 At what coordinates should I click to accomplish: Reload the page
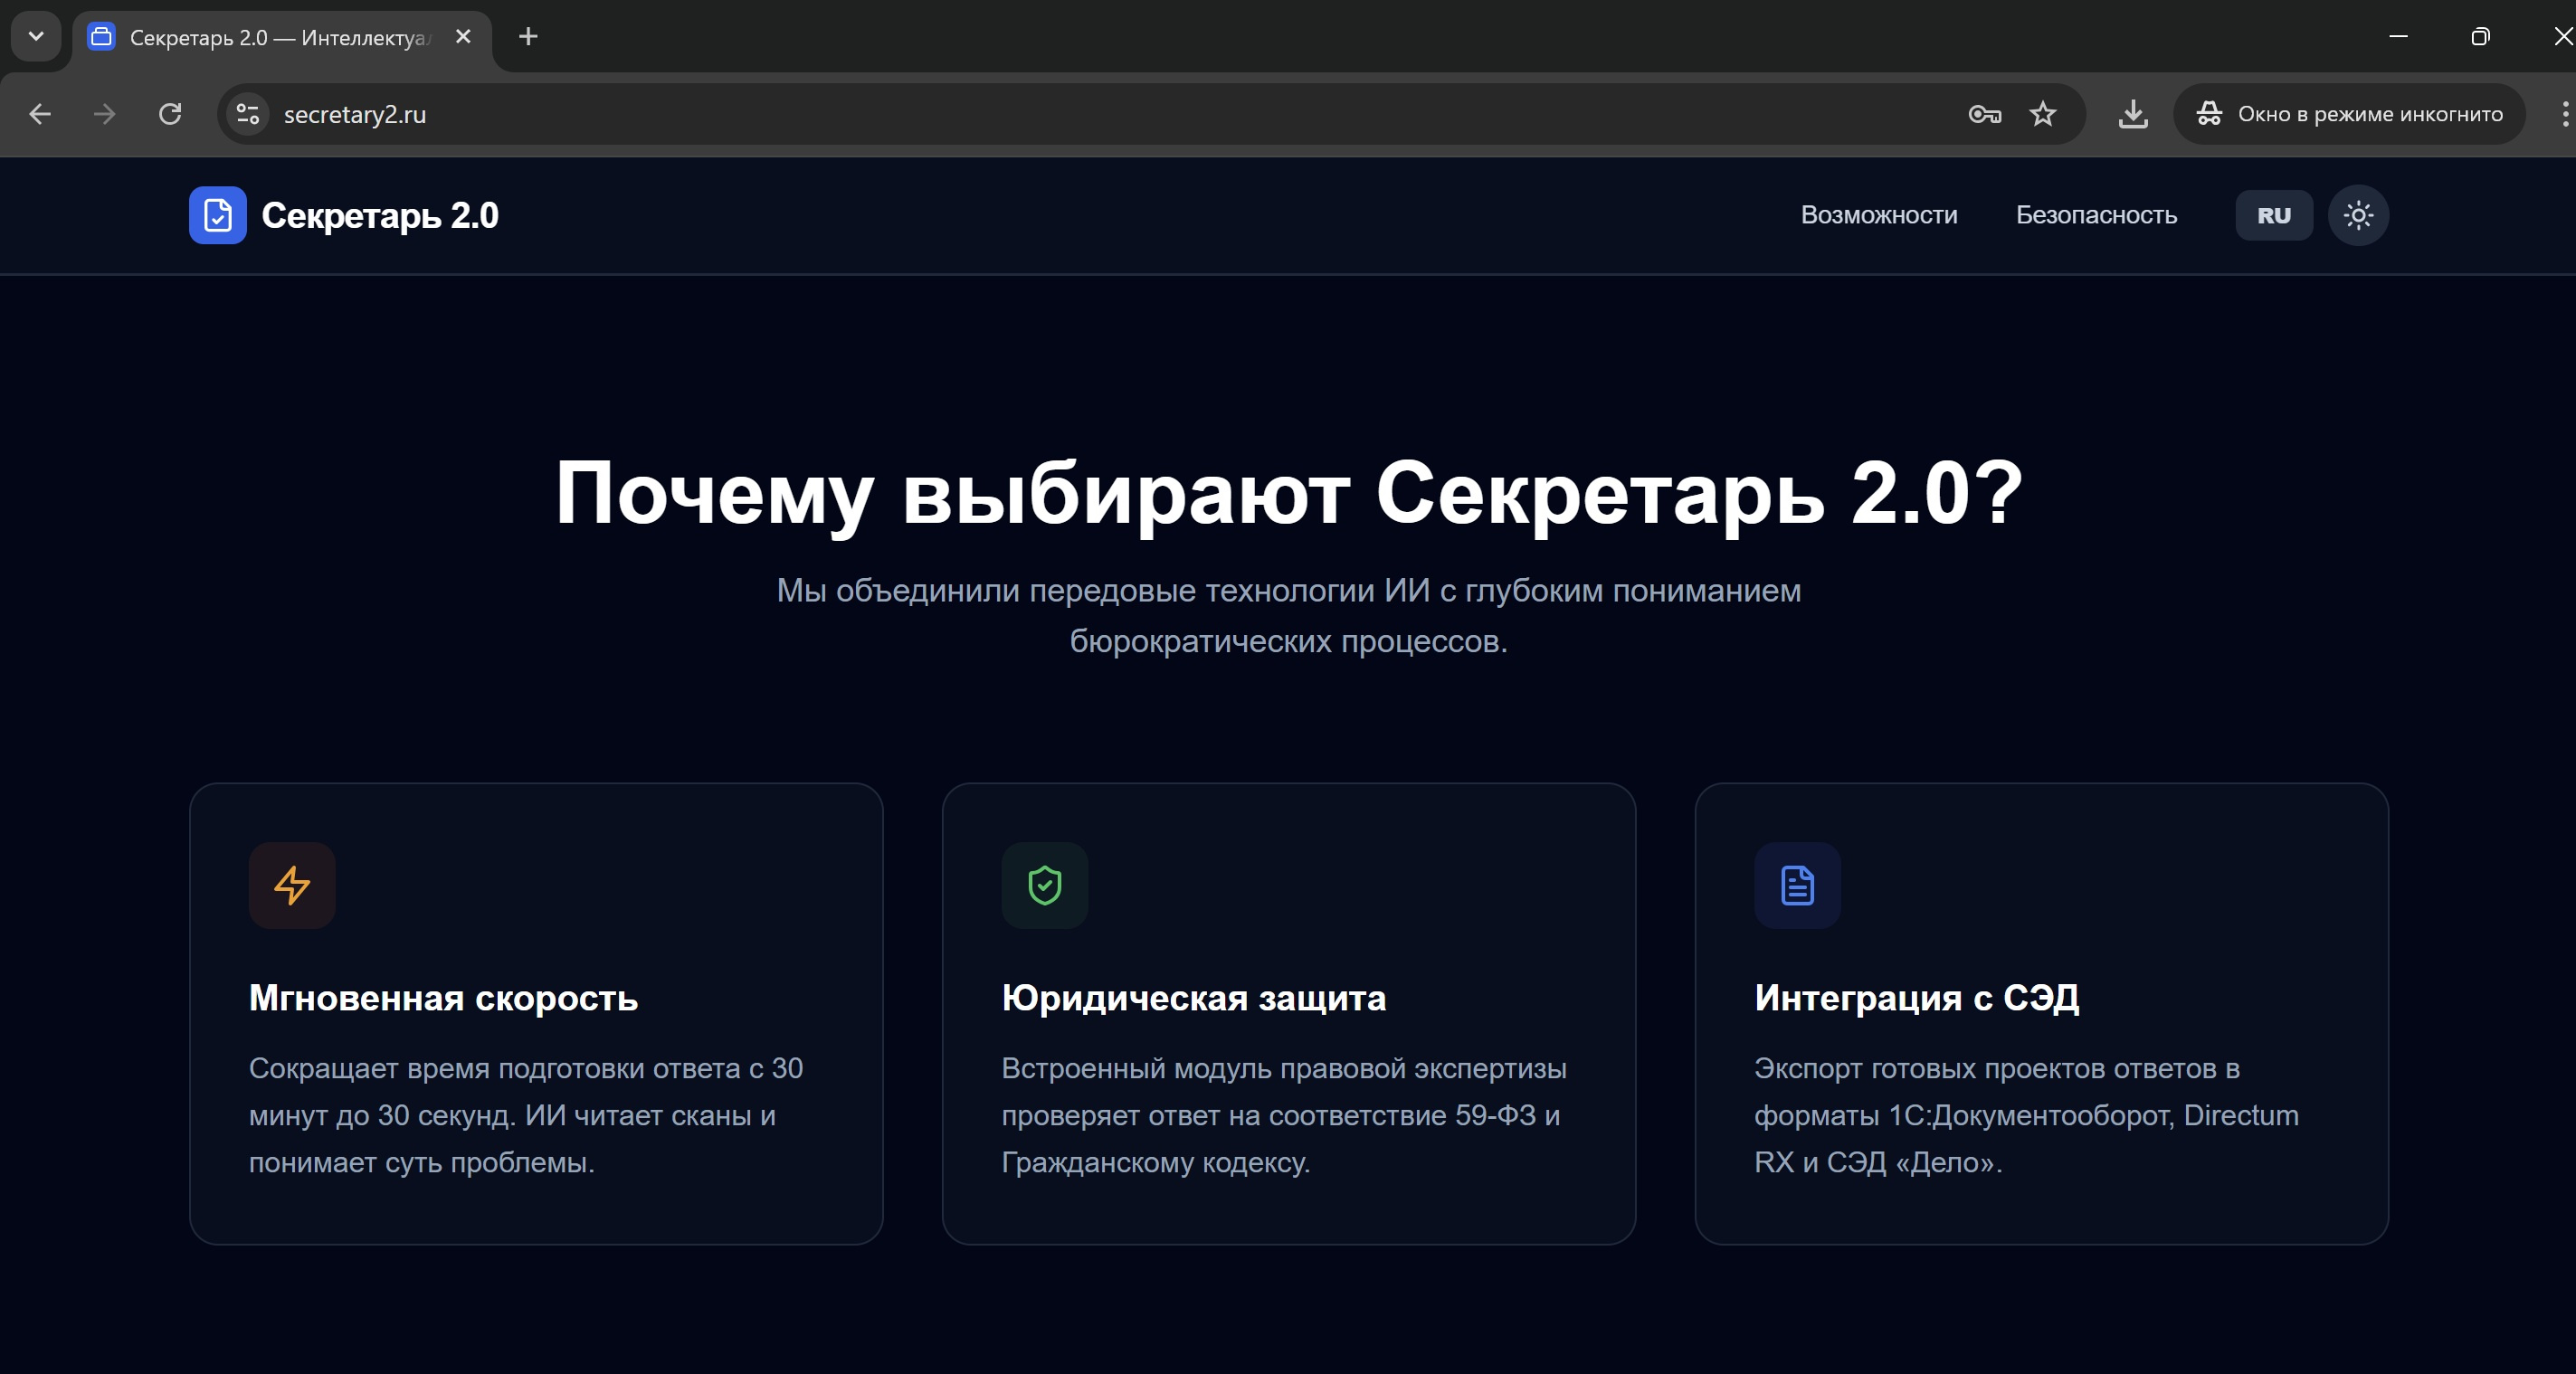pyautogui.click(x=170, y=114)
